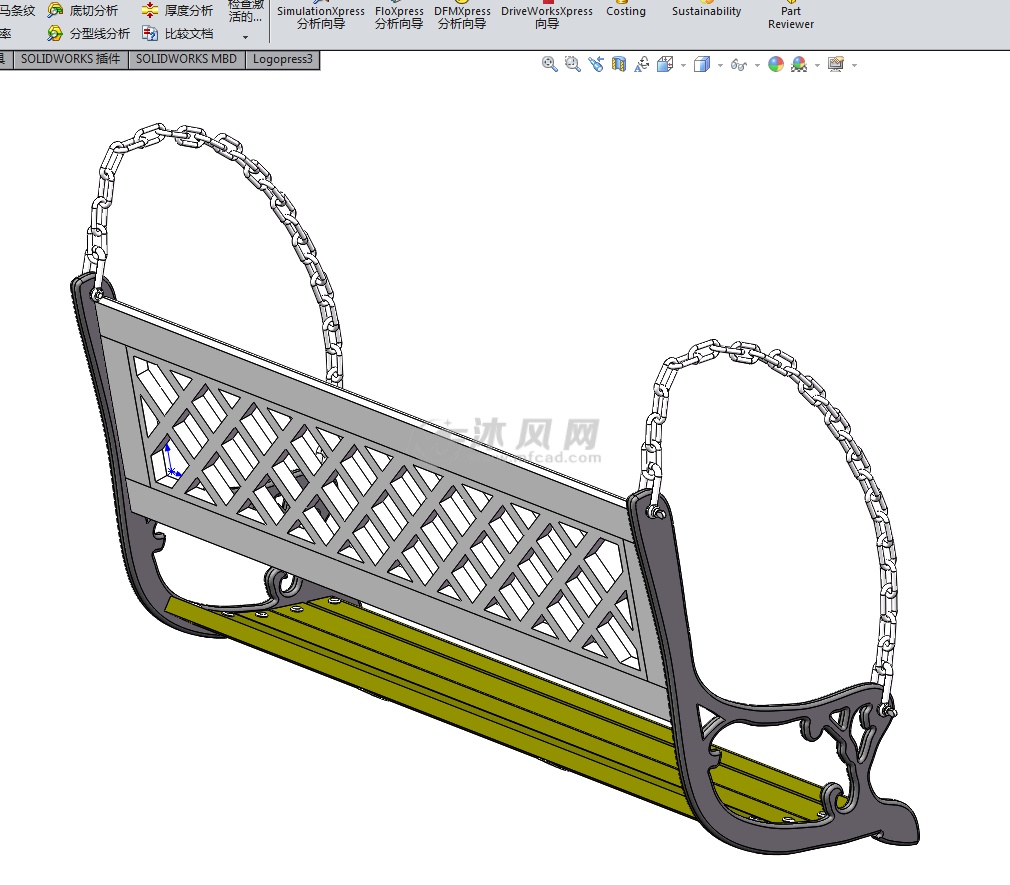1010x885 pixels.
Task: Toggle the Section View display
Action: pyautogui.click(x=619, y=65)
